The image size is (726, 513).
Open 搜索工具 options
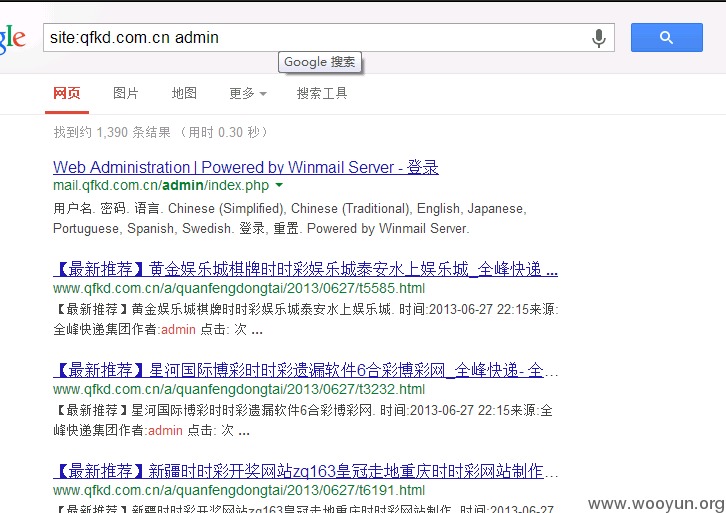coord(322,94)
